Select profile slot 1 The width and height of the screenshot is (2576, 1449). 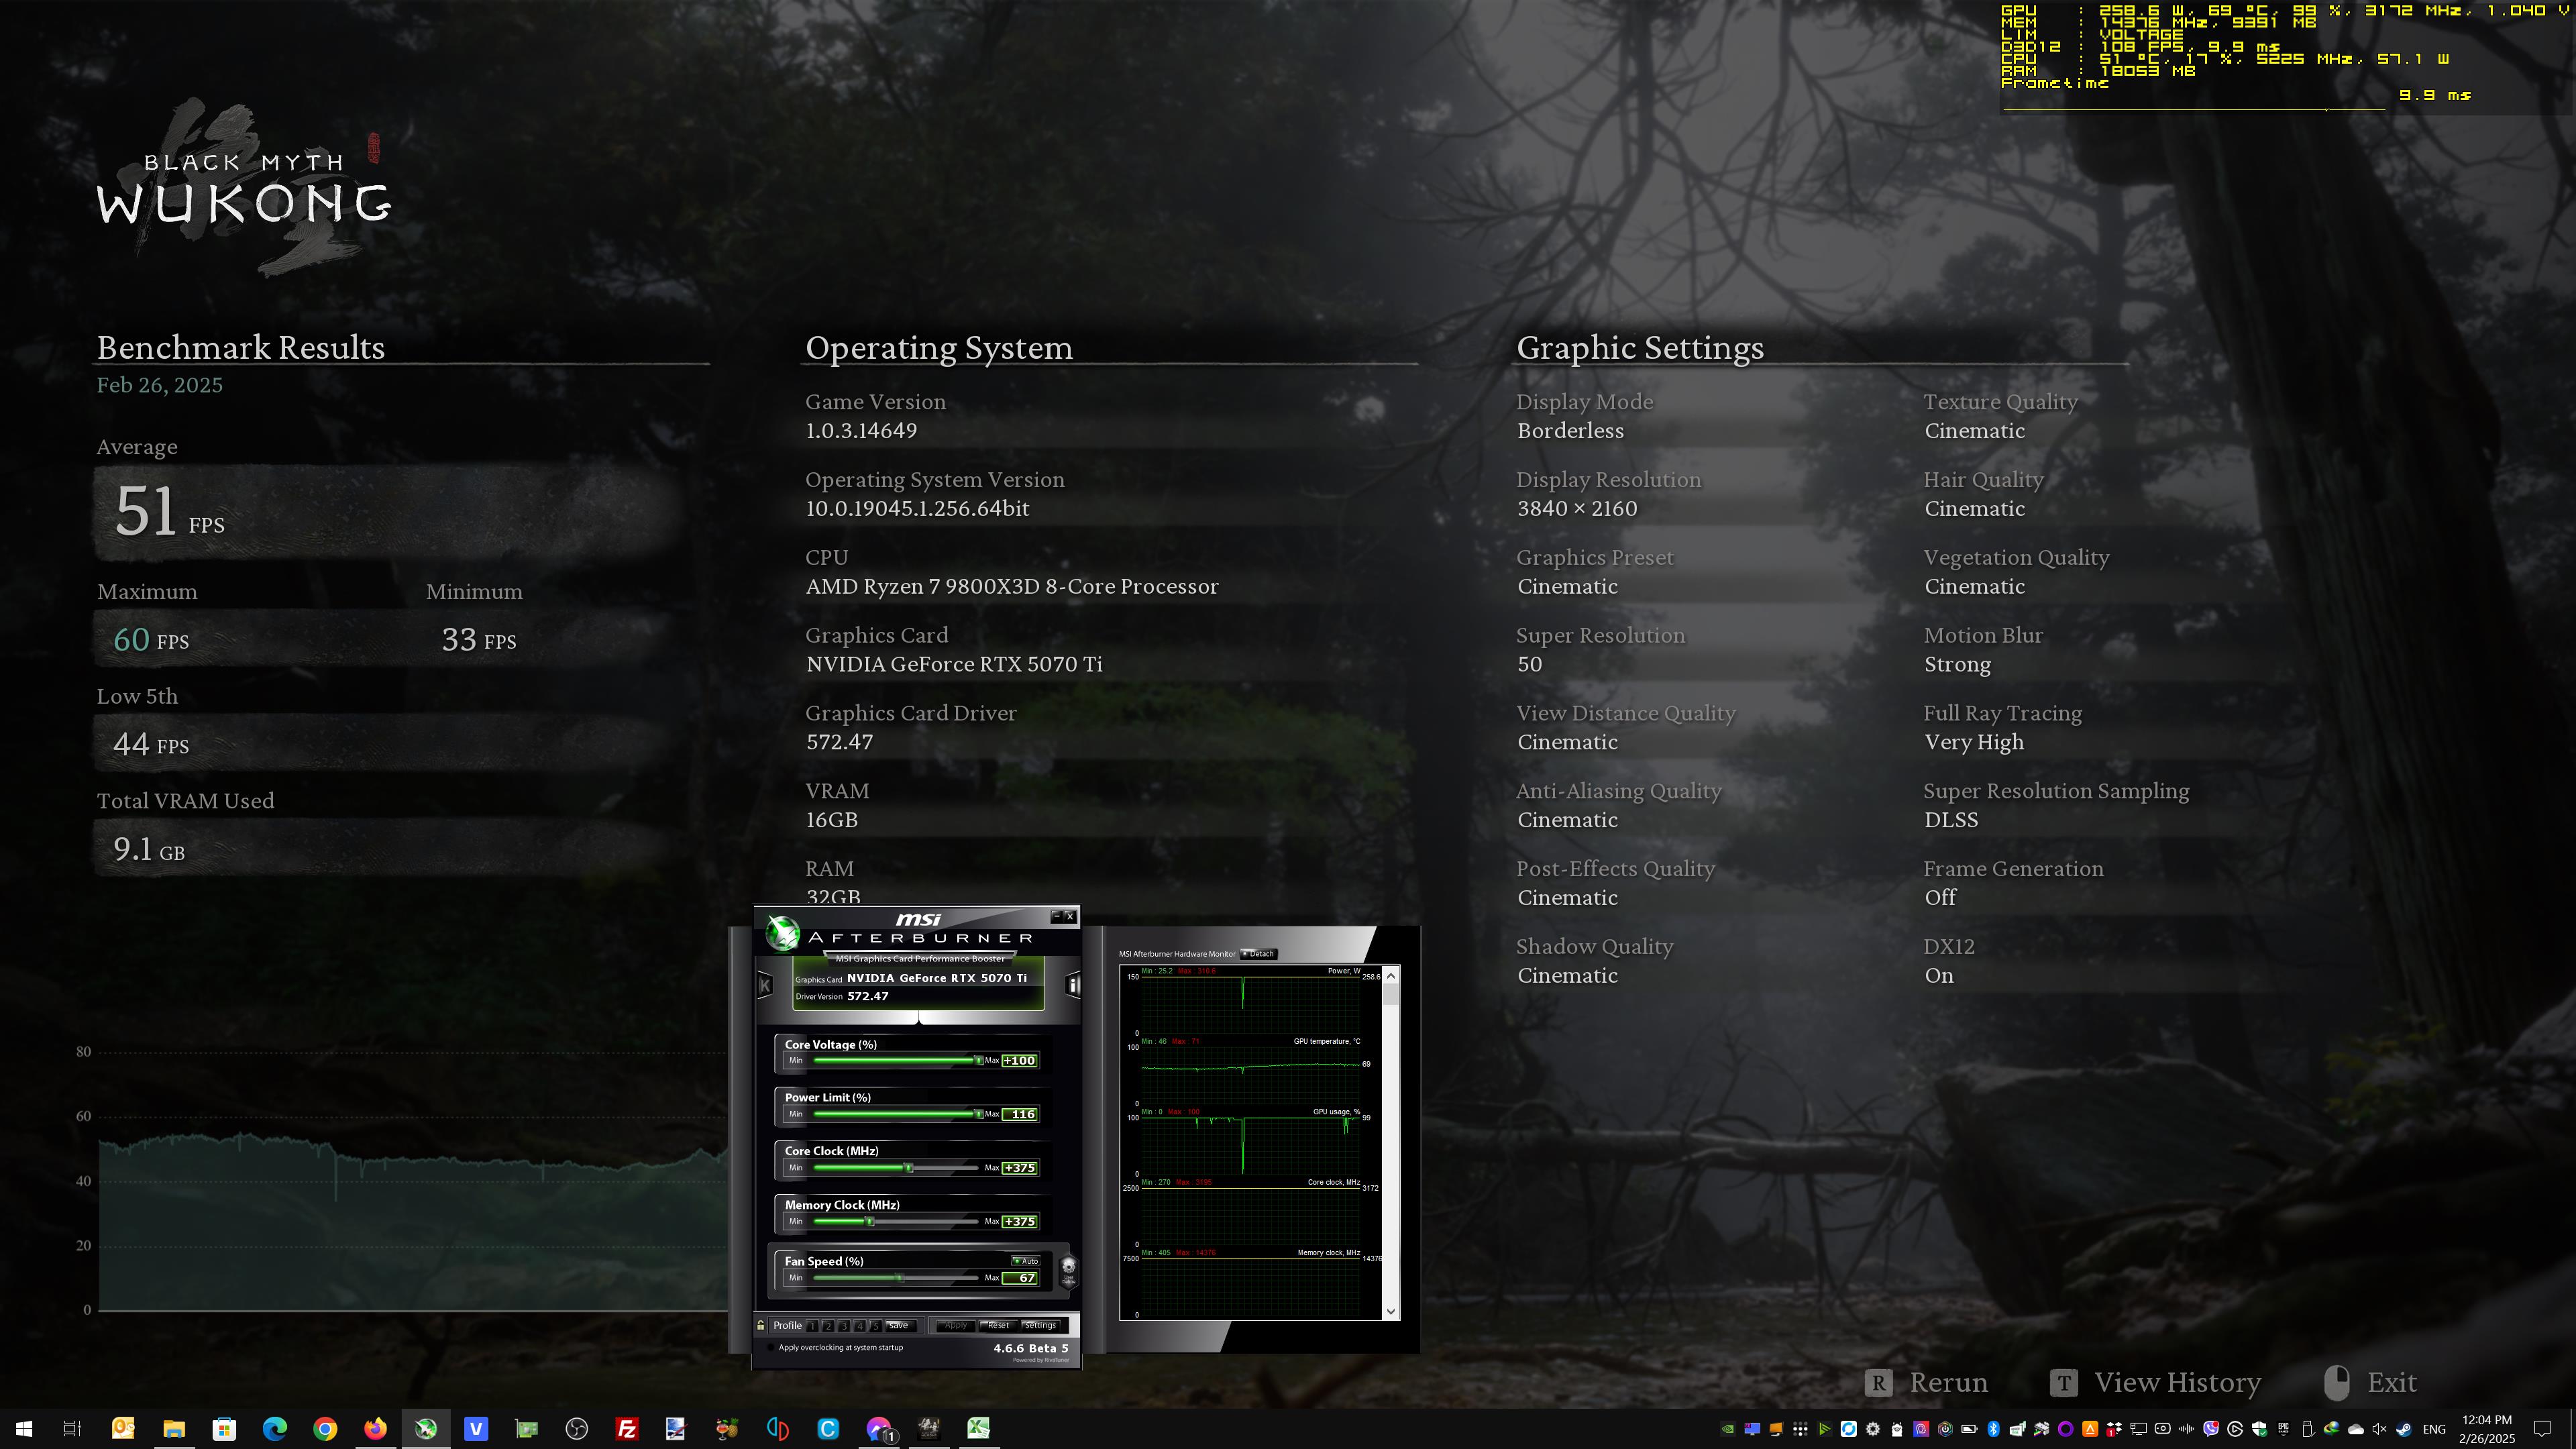point(813,1326)
